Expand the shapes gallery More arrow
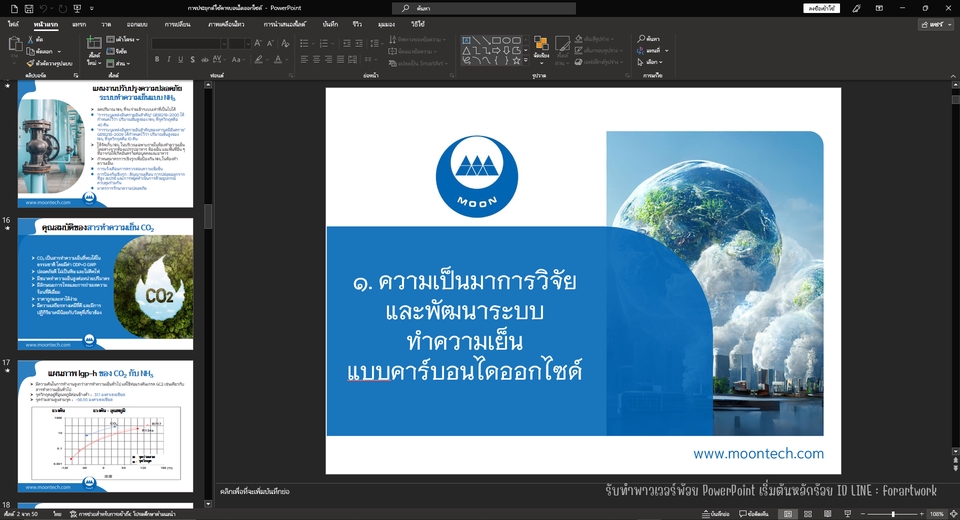 [x=525, y=61]
